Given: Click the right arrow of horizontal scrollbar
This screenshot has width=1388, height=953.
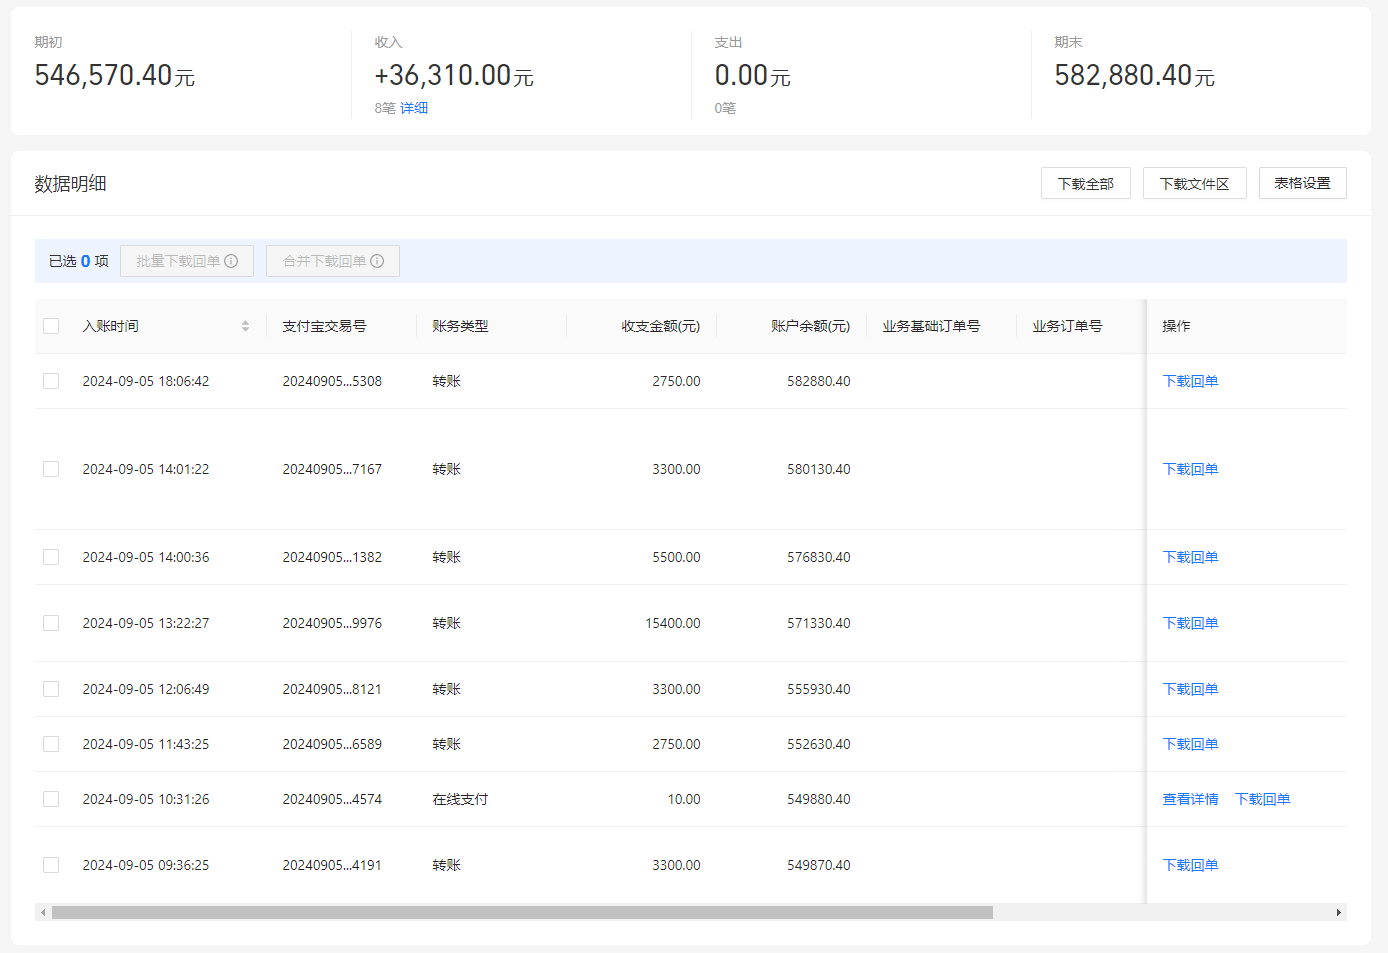Looking at the screenshot, I should click(x=1339, y=912).
